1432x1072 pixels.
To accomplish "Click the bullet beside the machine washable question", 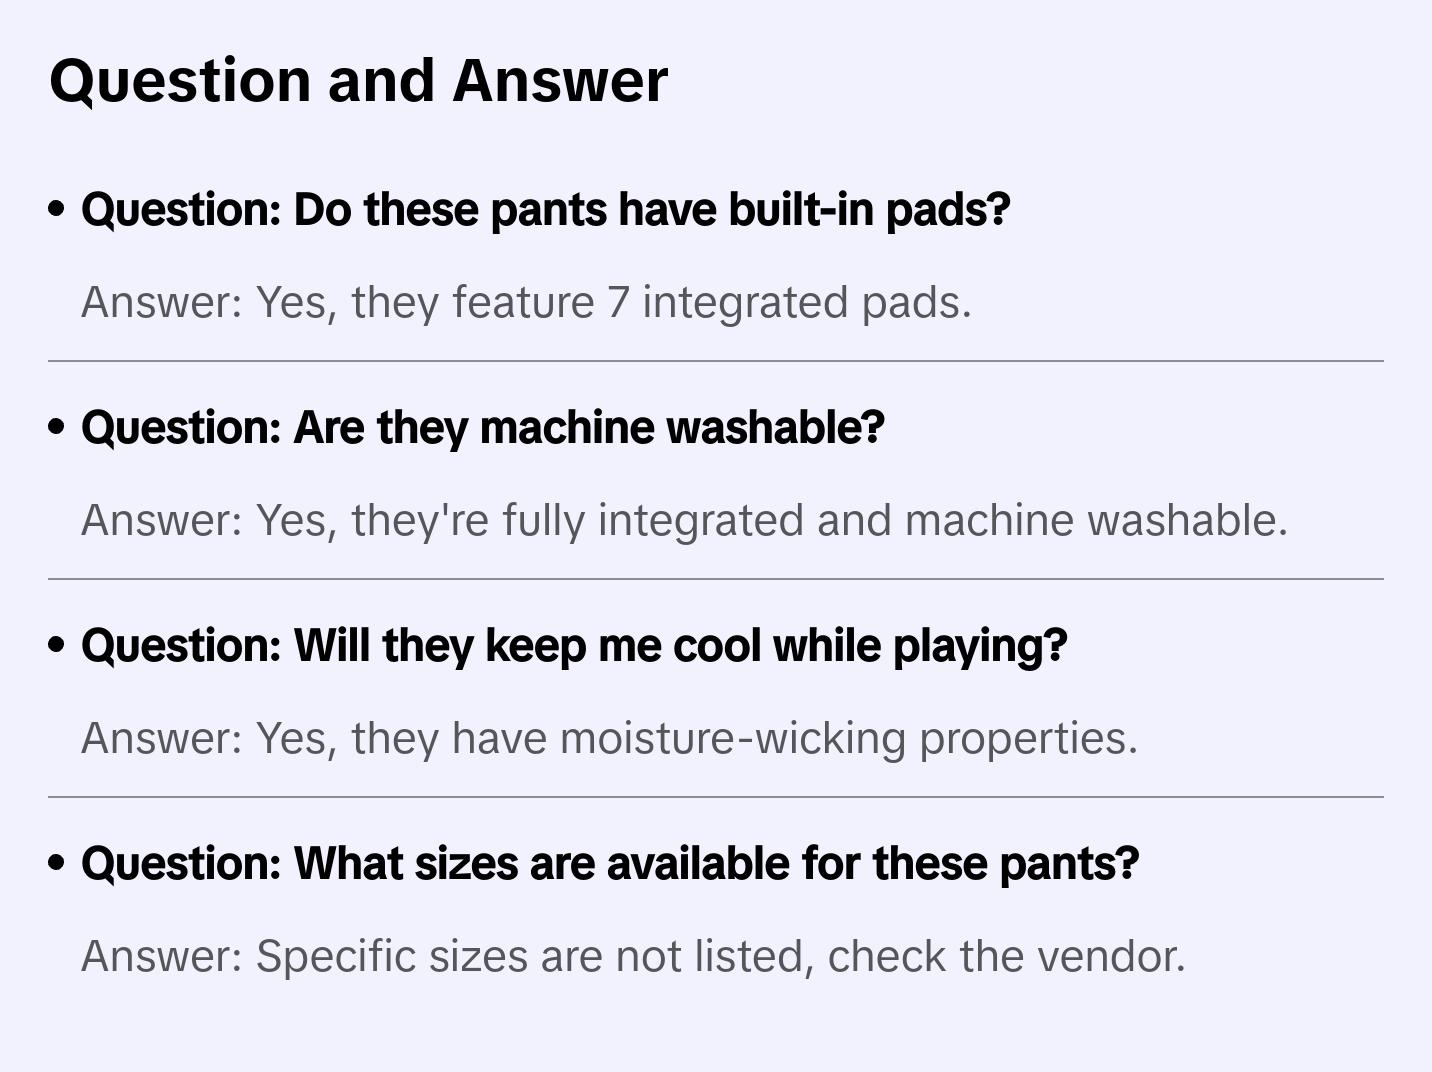I will coord(57,428).
